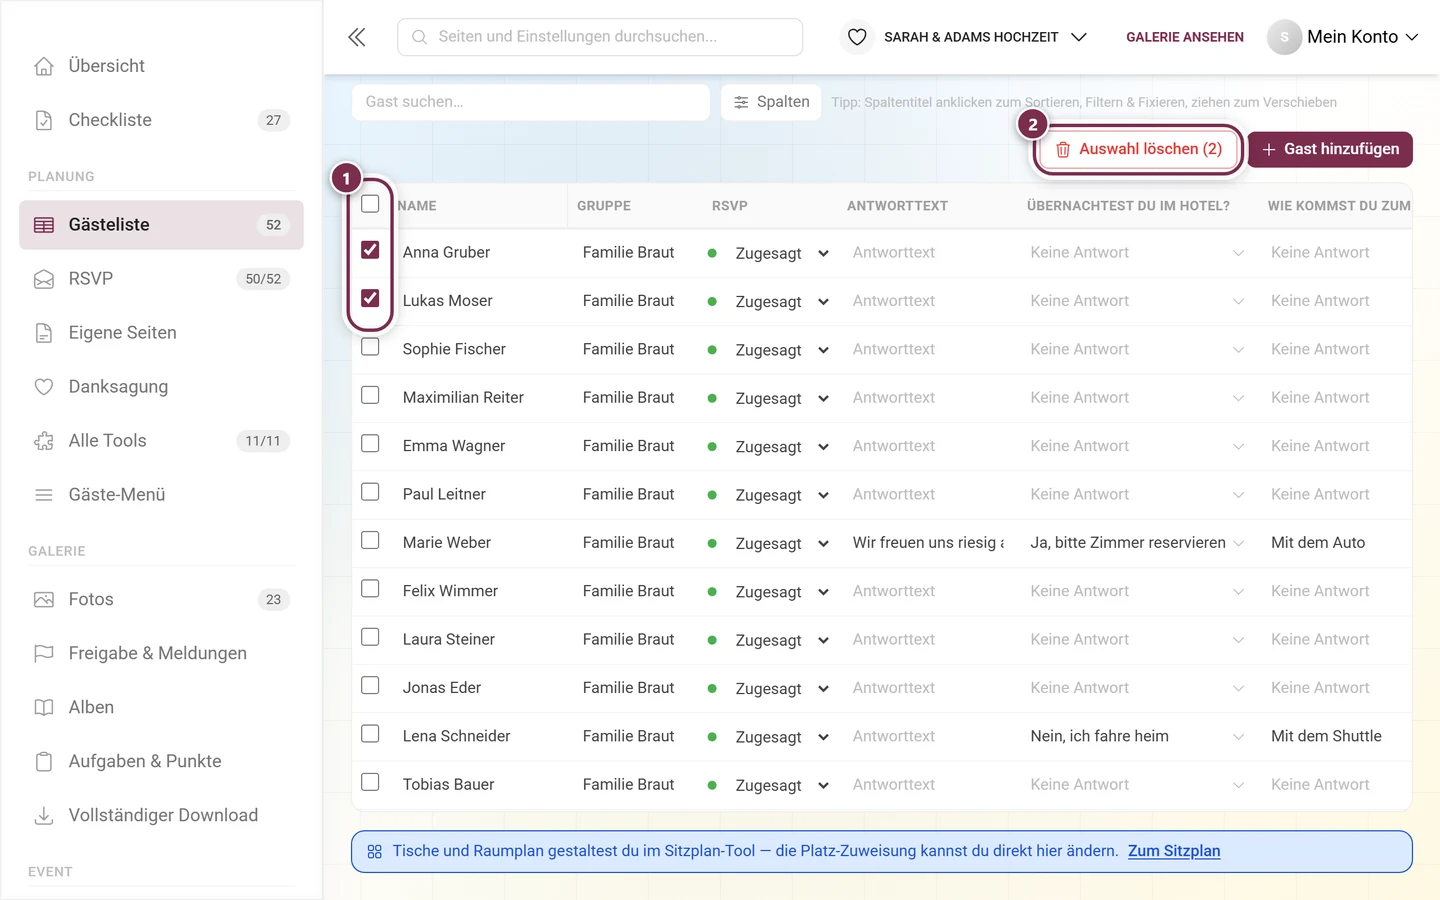
Task: Click the grid icon in Sitzplan banner
Action: (375, 852)
